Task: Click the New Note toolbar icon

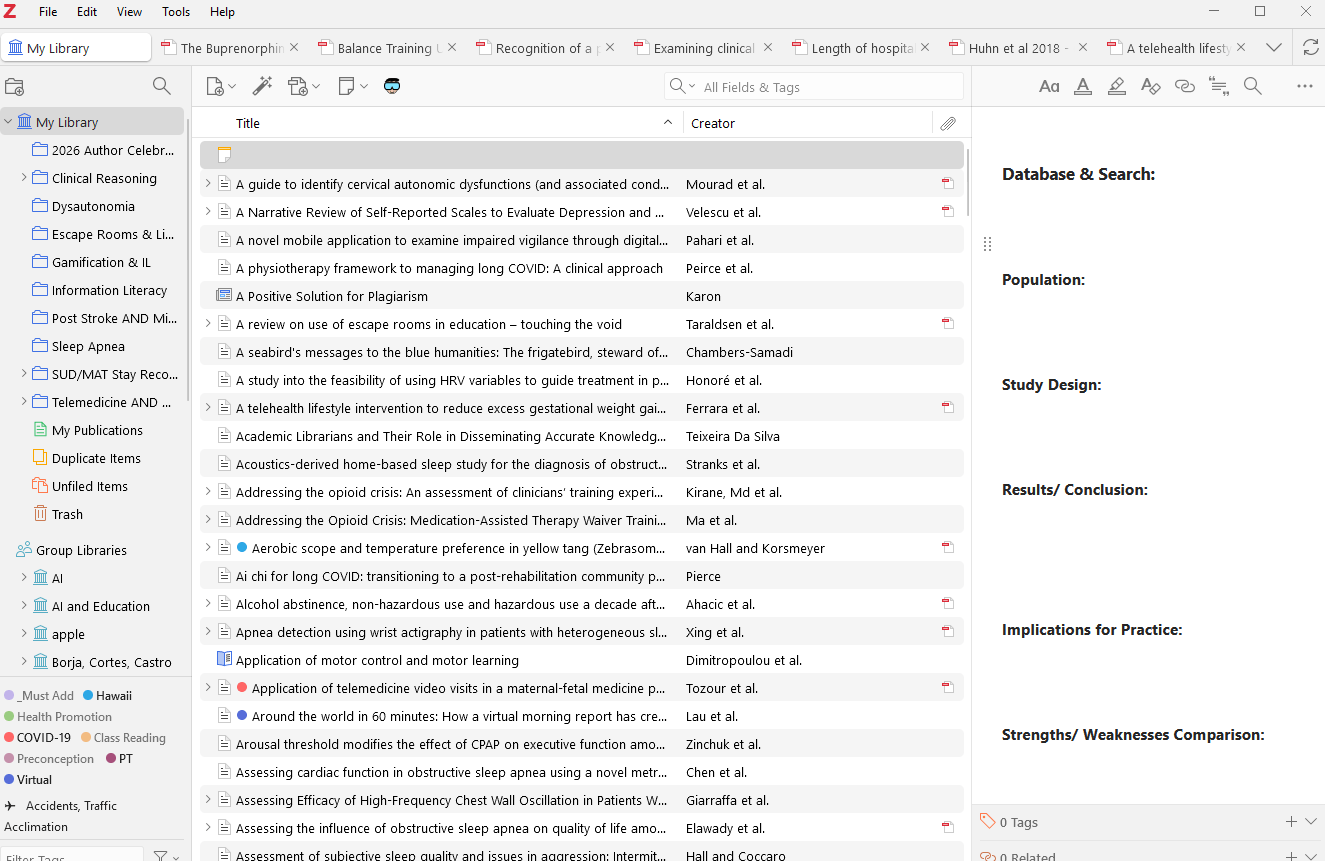Action: (352, 86)
